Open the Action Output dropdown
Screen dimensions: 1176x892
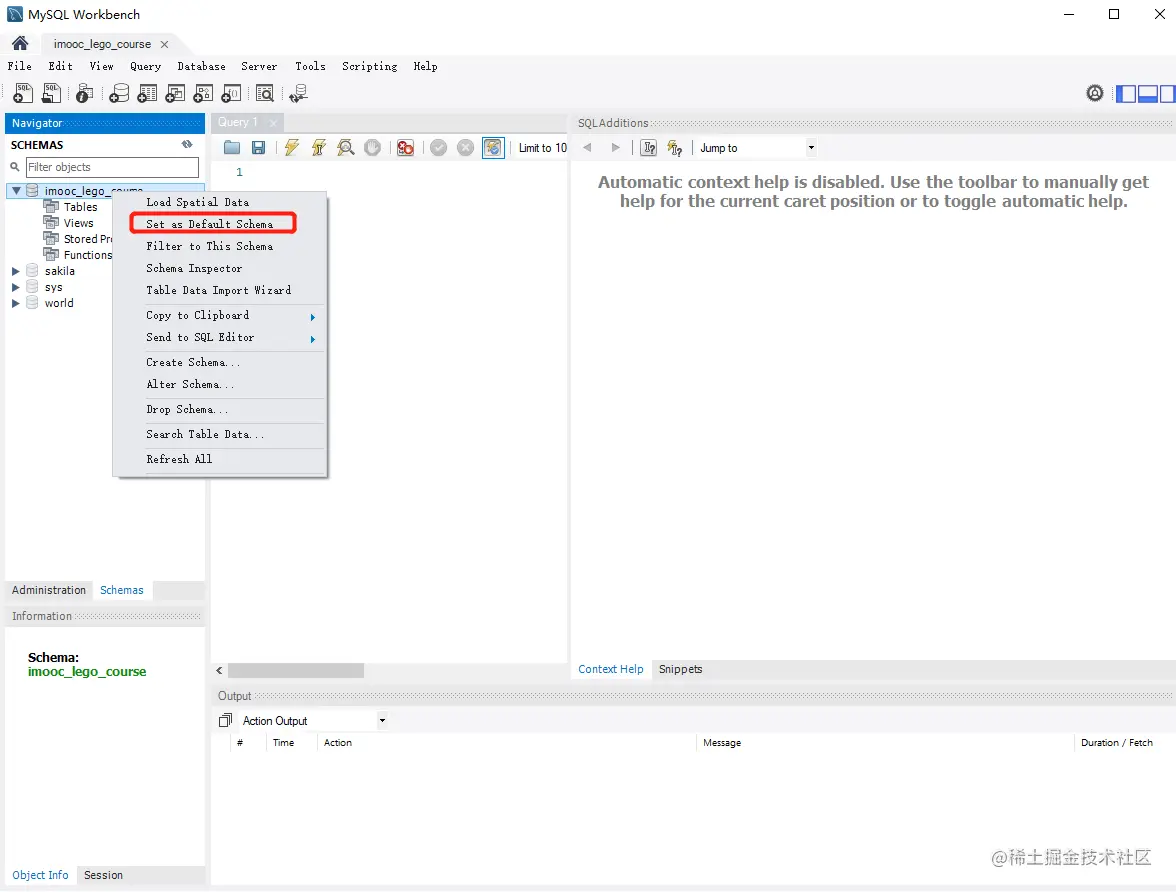382,720
